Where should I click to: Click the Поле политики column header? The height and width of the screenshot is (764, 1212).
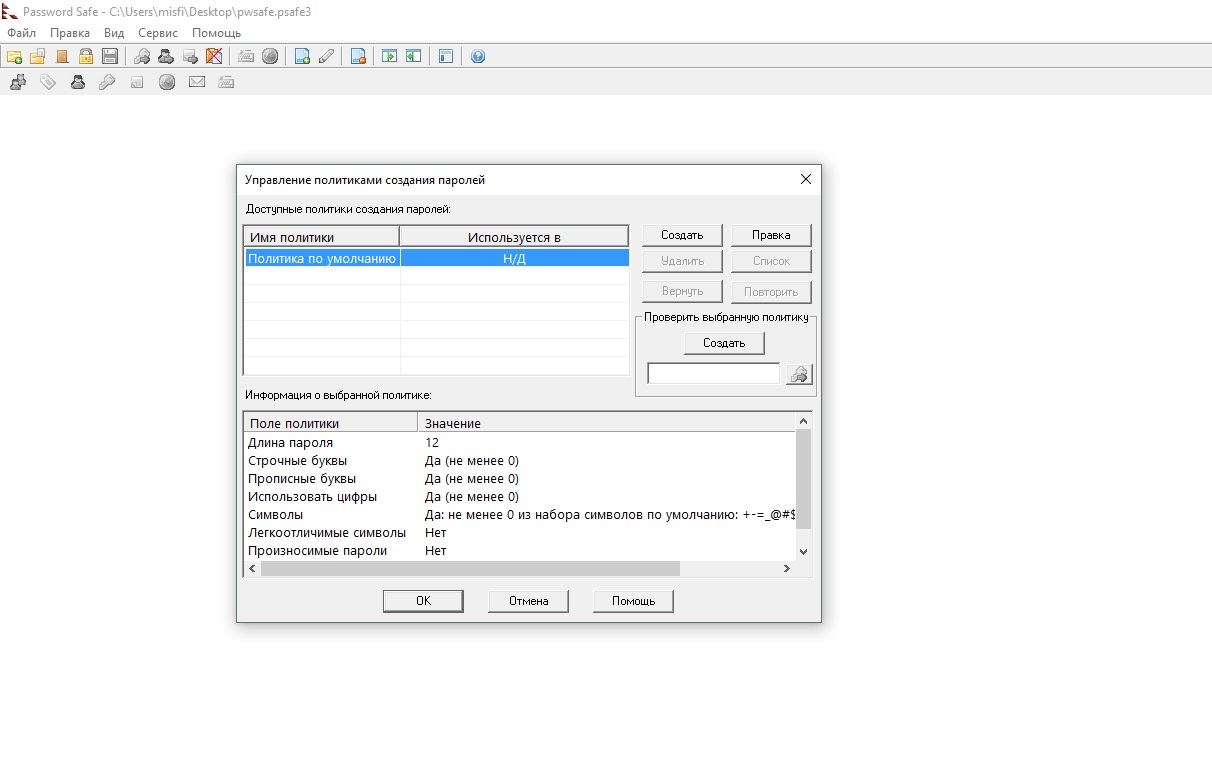(x=331, y=423)
